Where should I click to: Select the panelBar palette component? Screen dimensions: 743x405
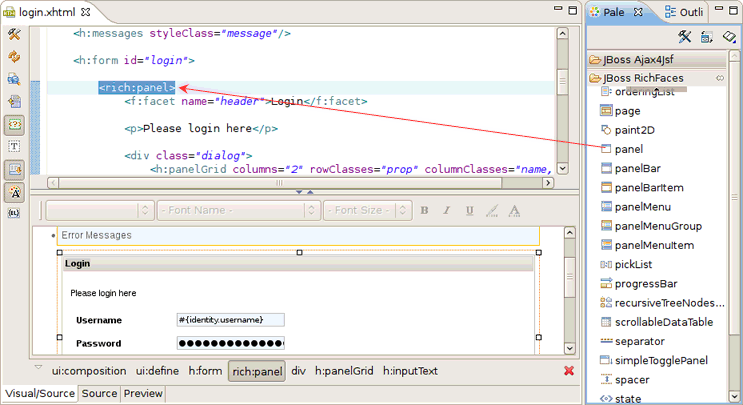[630, 168]
